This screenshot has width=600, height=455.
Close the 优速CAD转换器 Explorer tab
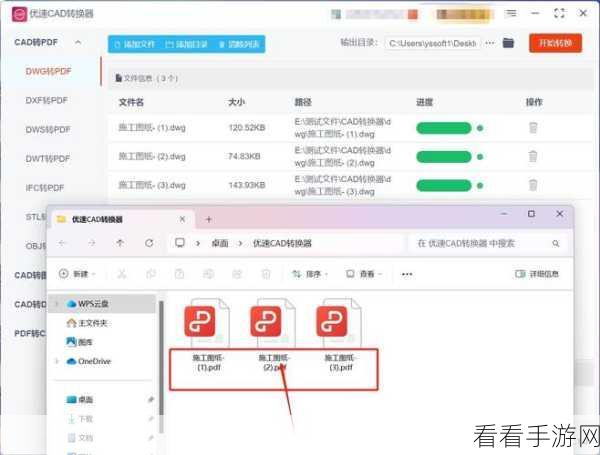coord(183,219)
